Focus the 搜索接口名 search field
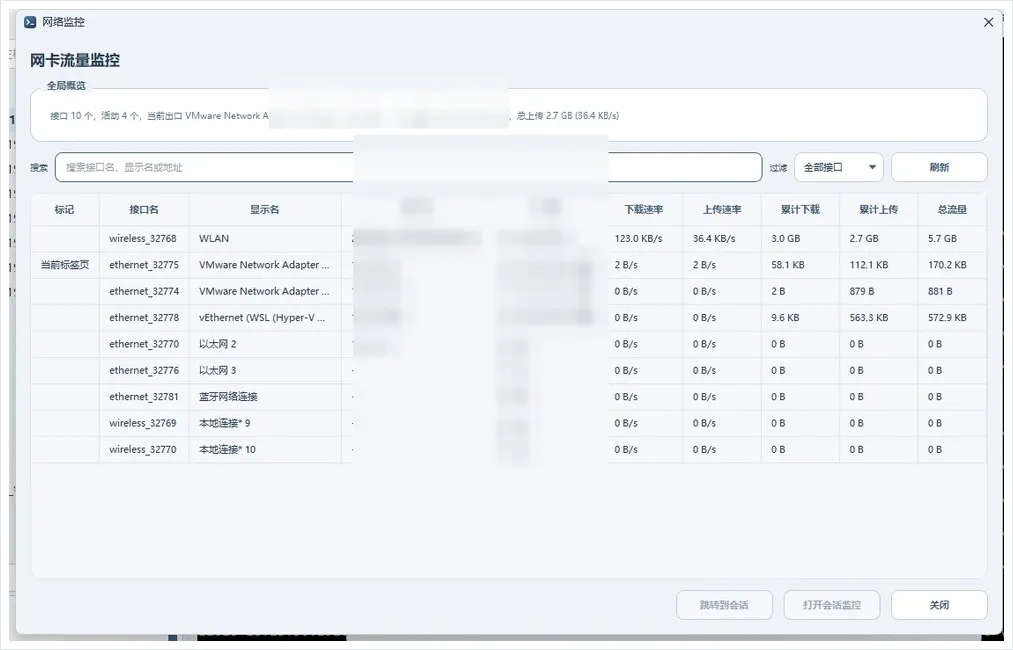1013x650 pixels. pyautogui.click(x=408, y=167)
